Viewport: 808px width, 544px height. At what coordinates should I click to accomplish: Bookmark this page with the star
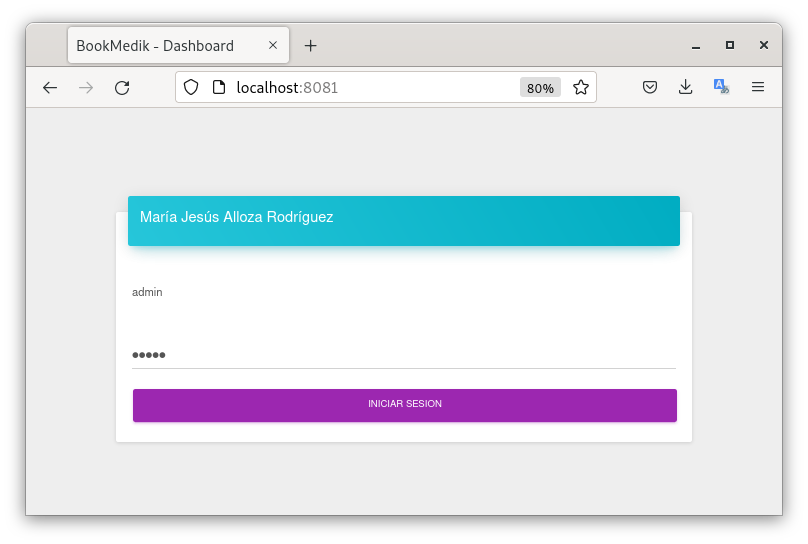(x=581, y=88)
